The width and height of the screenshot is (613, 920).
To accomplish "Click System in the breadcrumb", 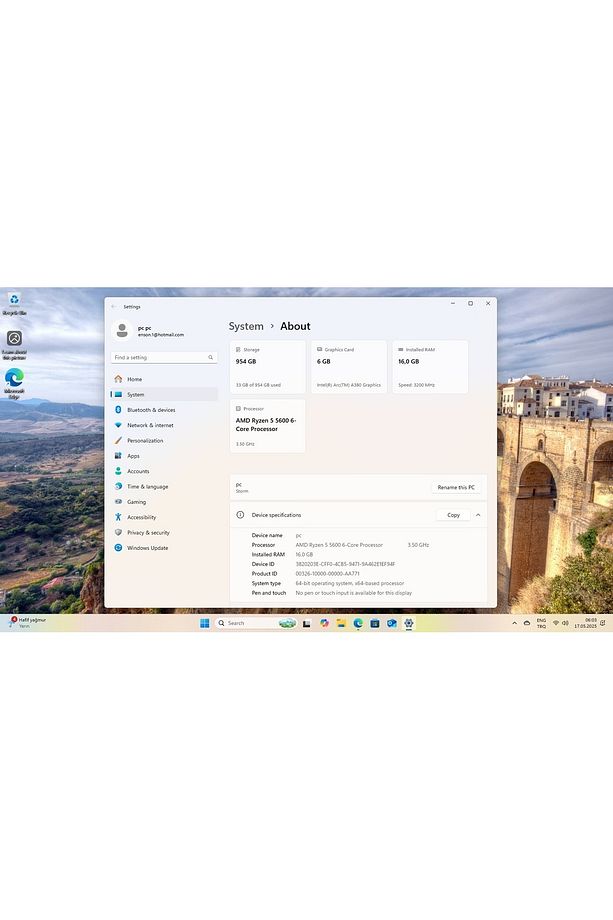I will (x=246, y=326).
